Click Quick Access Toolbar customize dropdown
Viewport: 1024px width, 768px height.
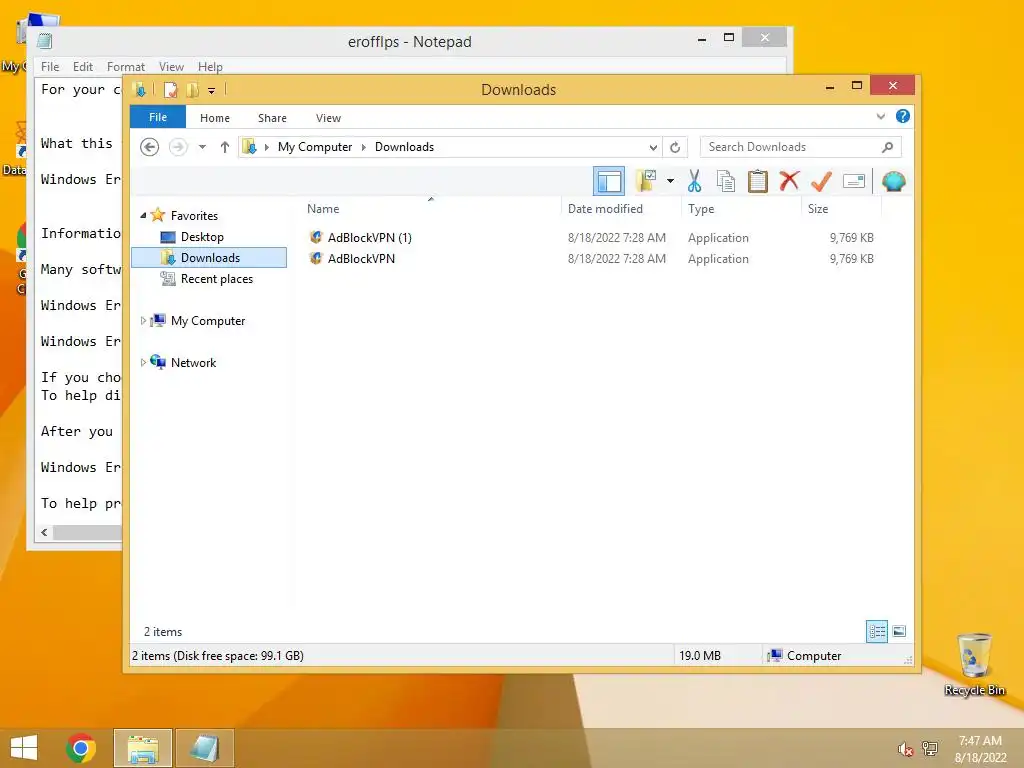[x=212, y=91]
